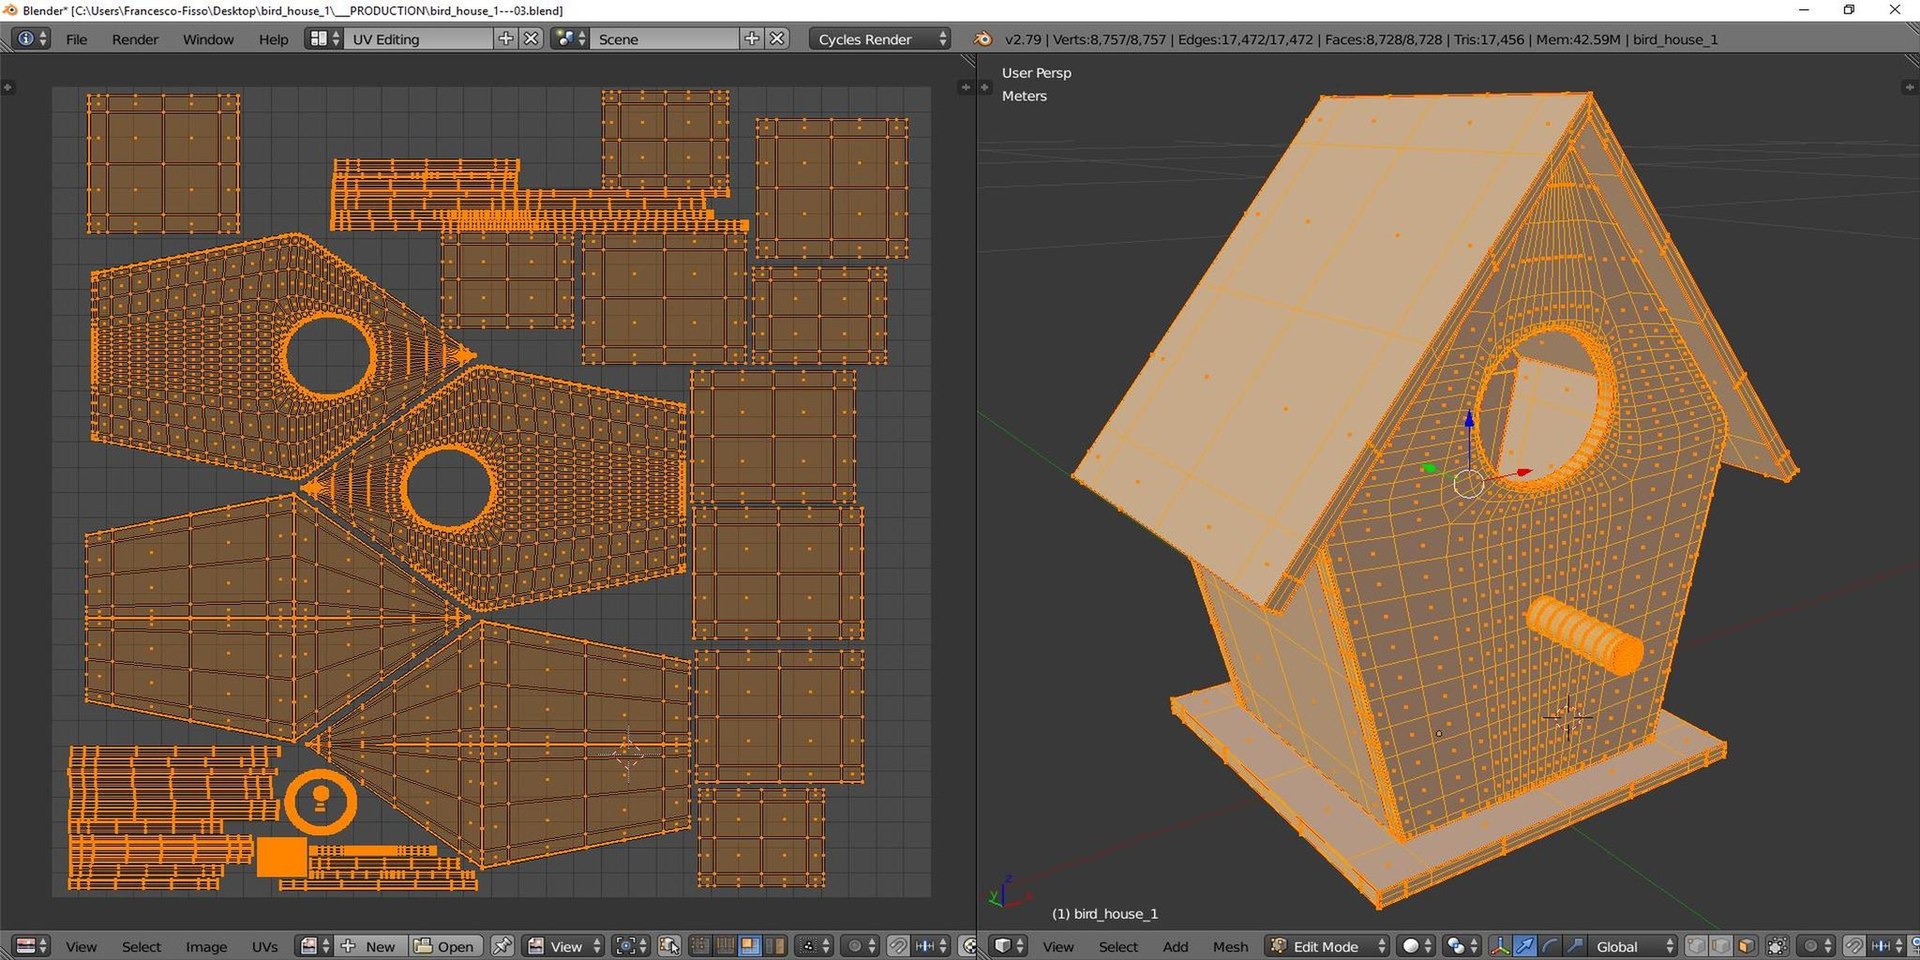Select mesh vertex select mode
The height and width of the screenshot is (960, 1920).
(x=1696, y=946)
